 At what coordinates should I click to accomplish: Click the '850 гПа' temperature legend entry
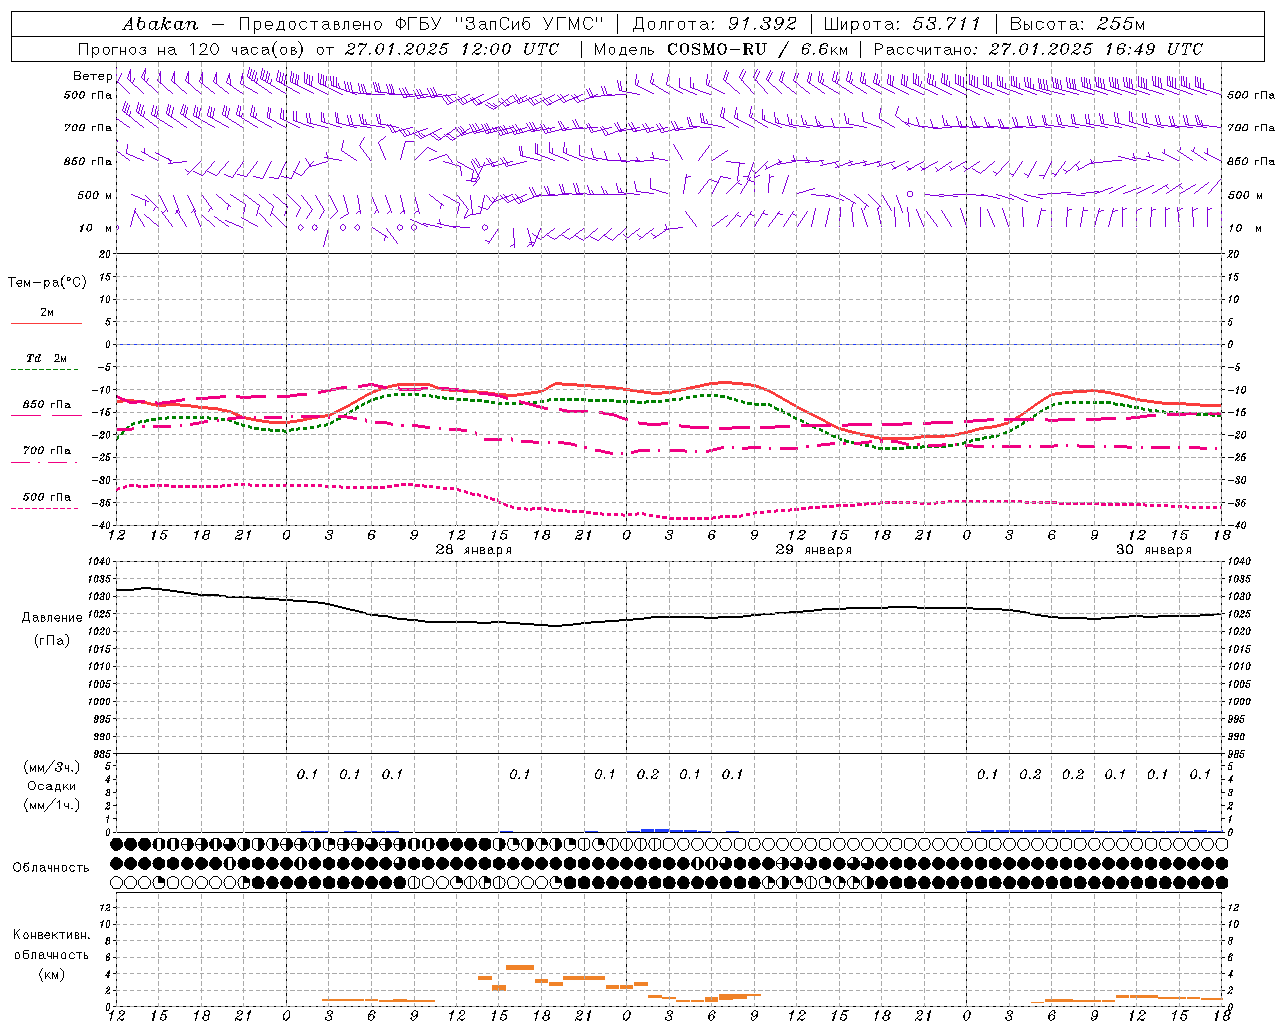pos(47,405)
